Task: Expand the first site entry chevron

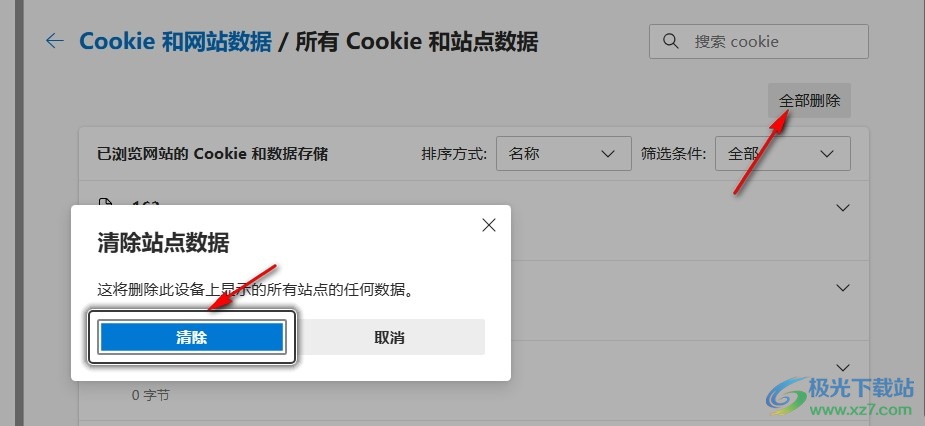Action: click(x=843, y=208)
